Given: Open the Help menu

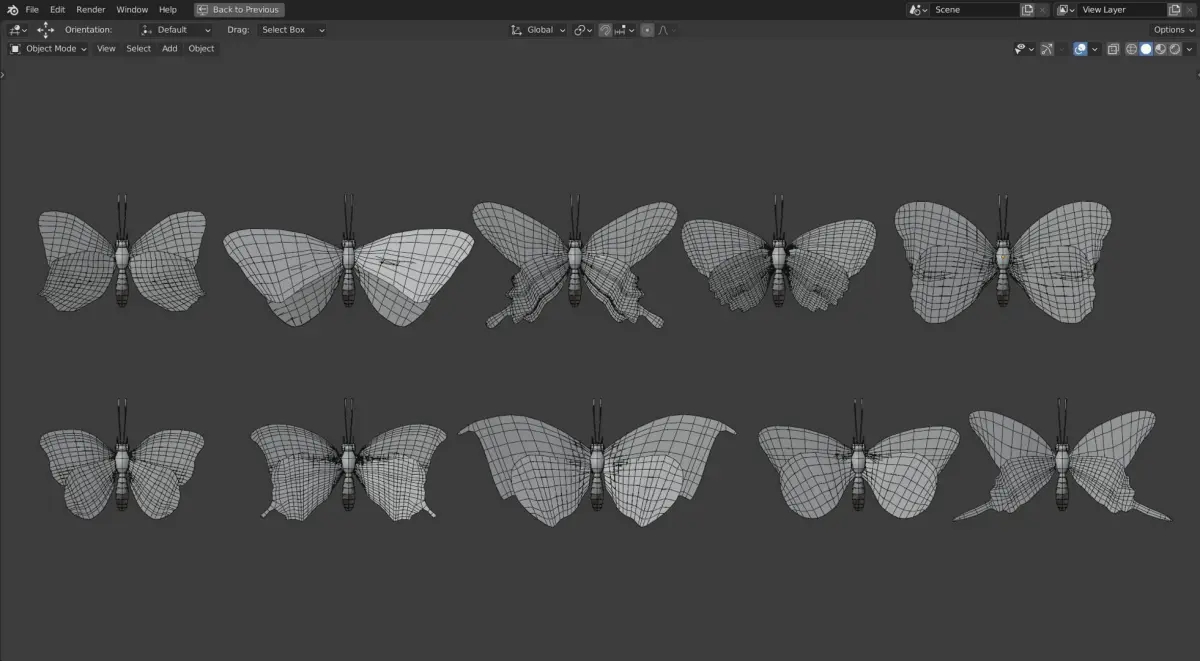Looking at the screenshot, I should [168, 10].
